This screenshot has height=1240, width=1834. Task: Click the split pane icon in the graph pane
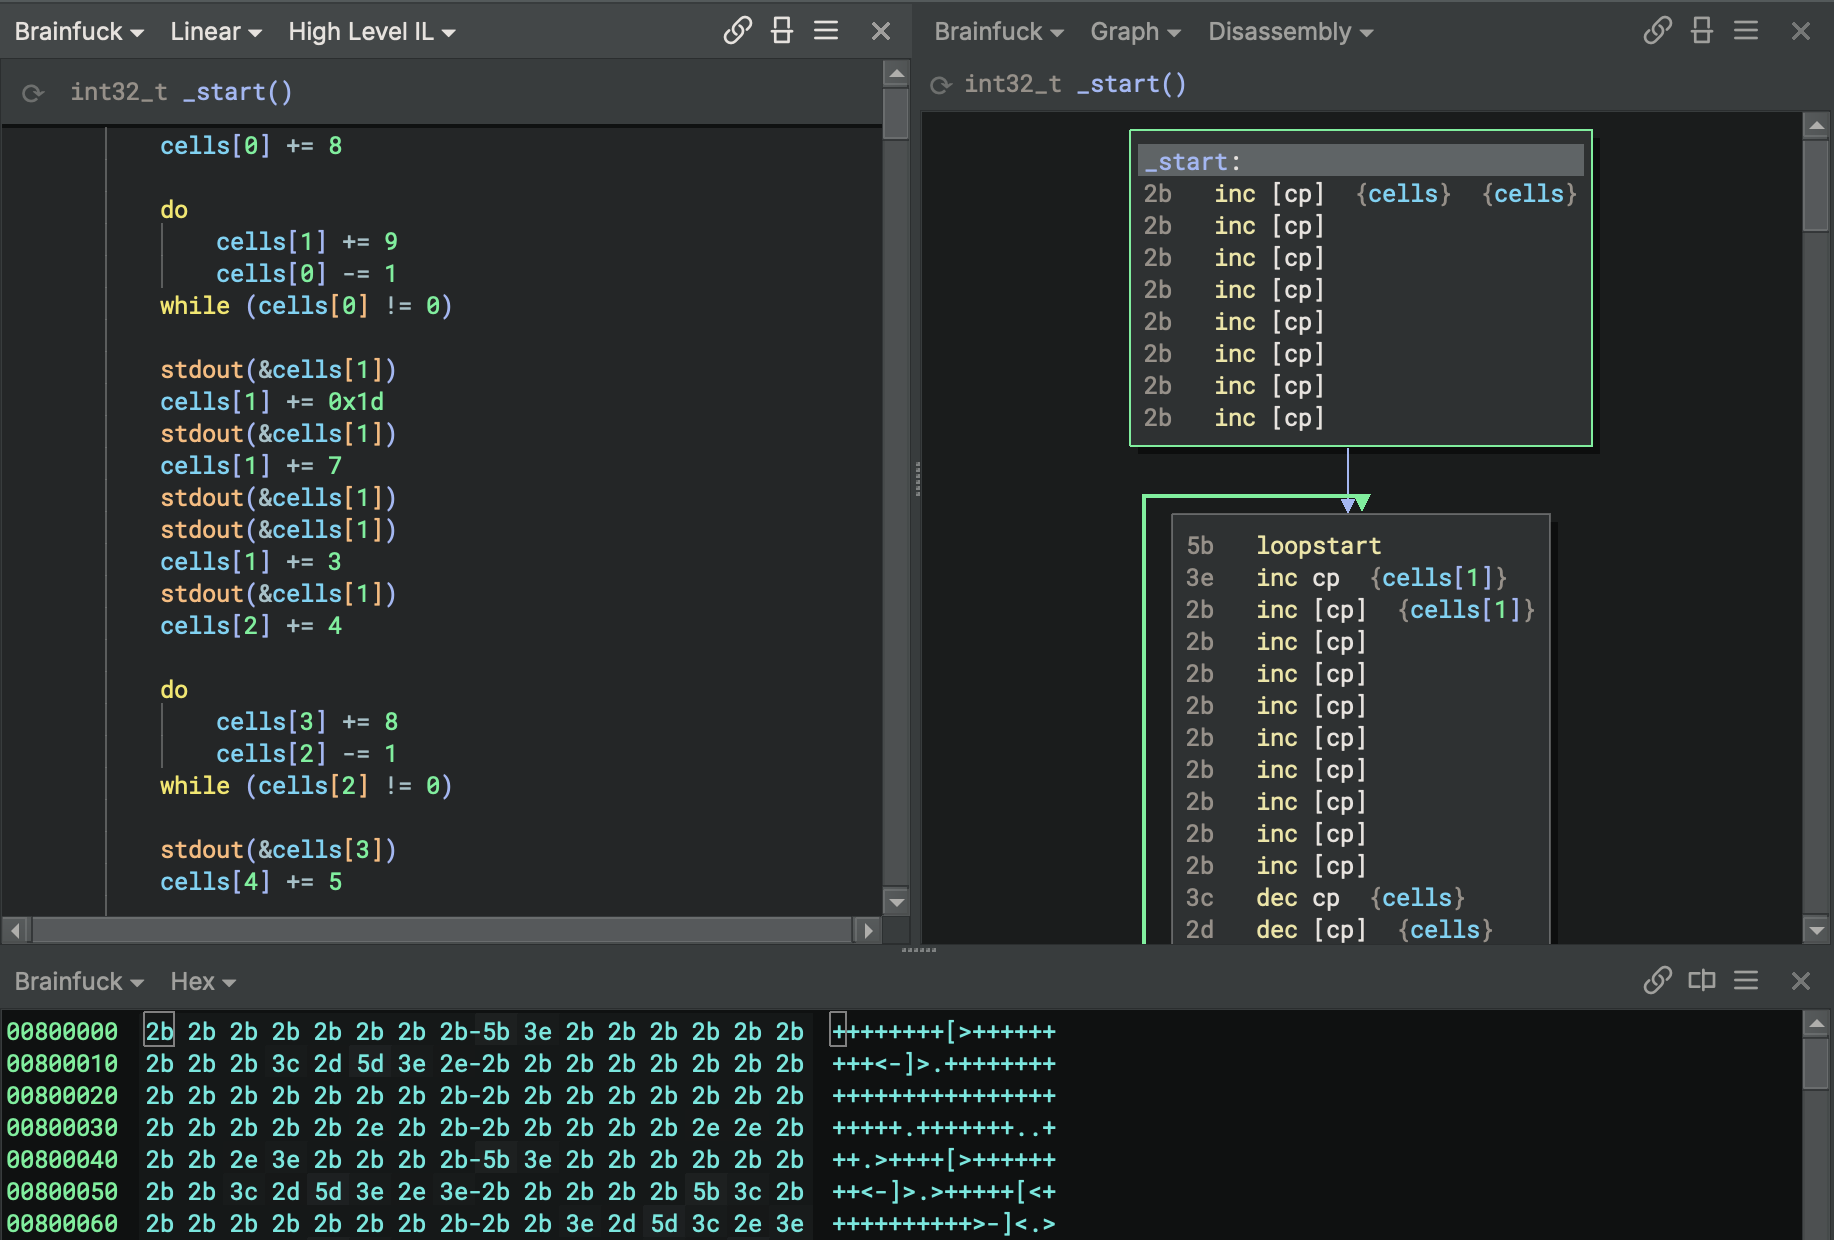[x=1702, y=31]
